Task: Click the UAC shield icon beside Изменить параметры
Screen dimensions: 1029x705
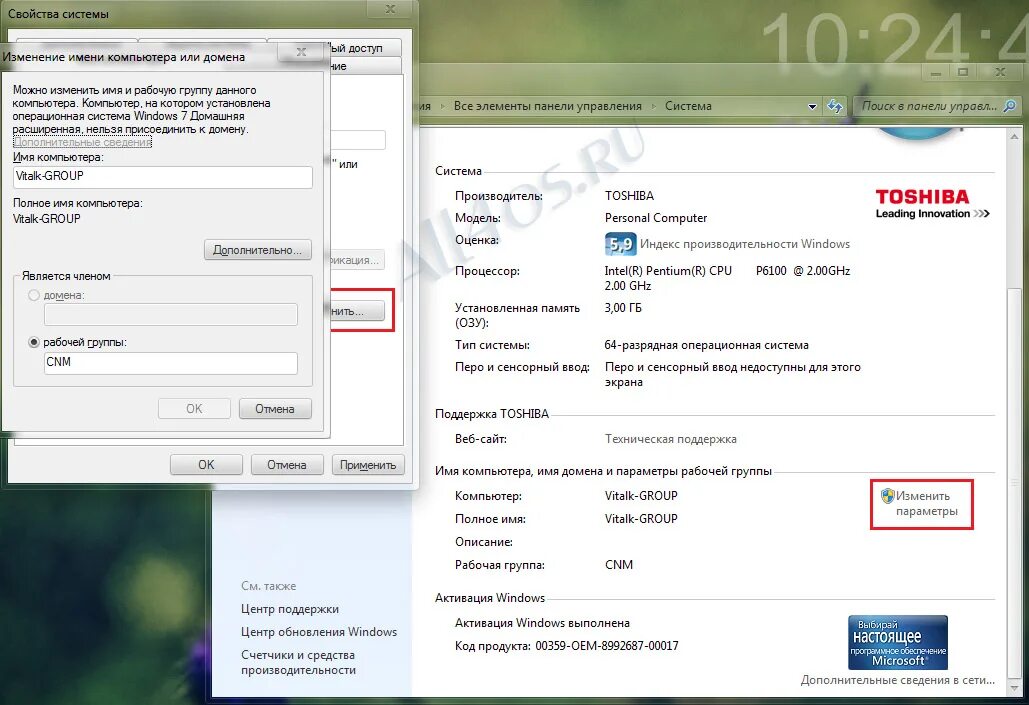Action: (888, 496)
